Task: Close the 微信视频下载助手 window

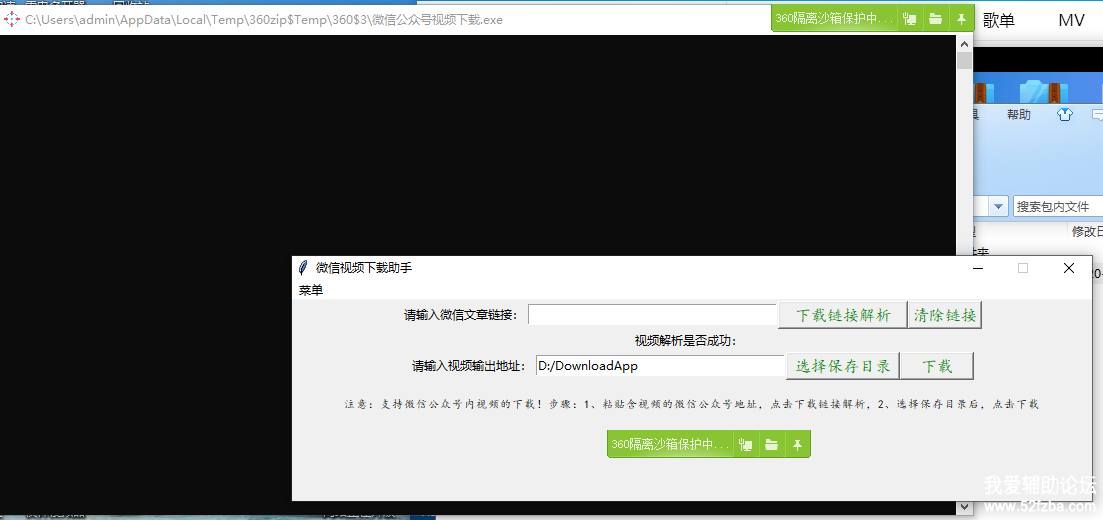Action: [x=1069, y=267]
